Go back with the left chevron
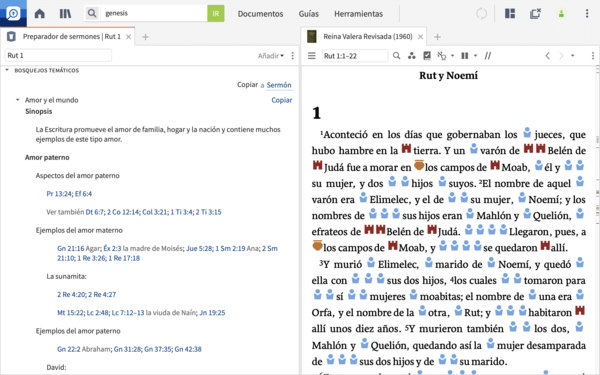This screenshot has width=600, height=375. click(548, 56)
